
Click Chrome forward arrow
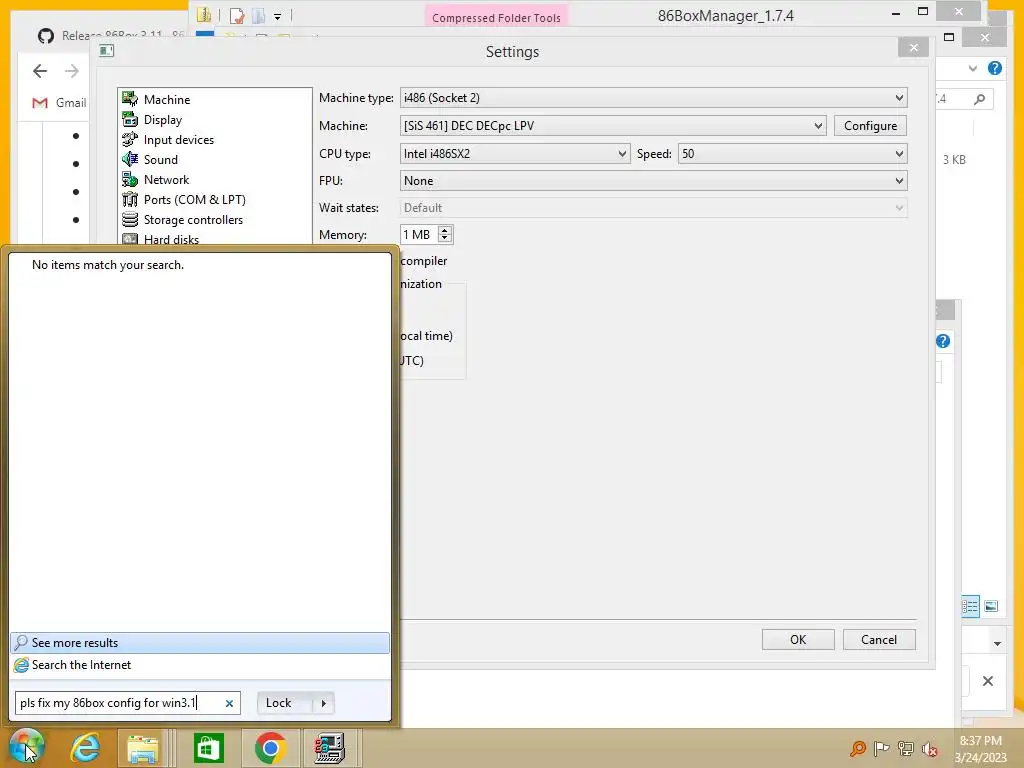pos(72,71)
